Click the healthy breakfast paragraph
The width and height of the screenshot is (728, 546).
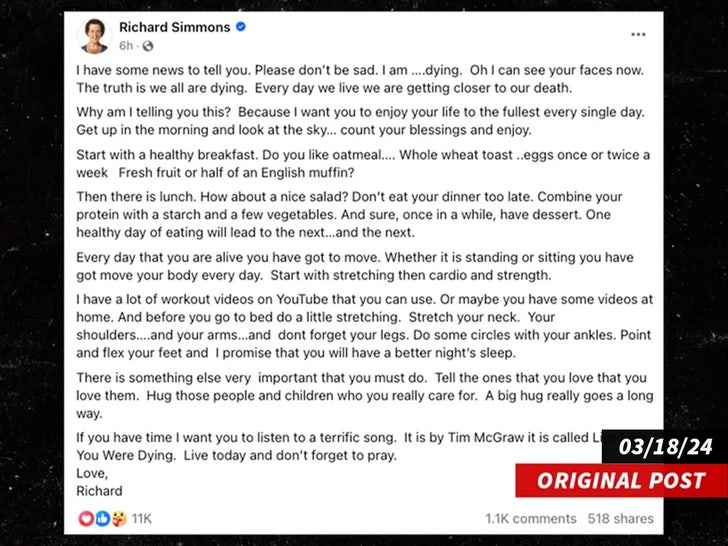[x=360, y=163]
